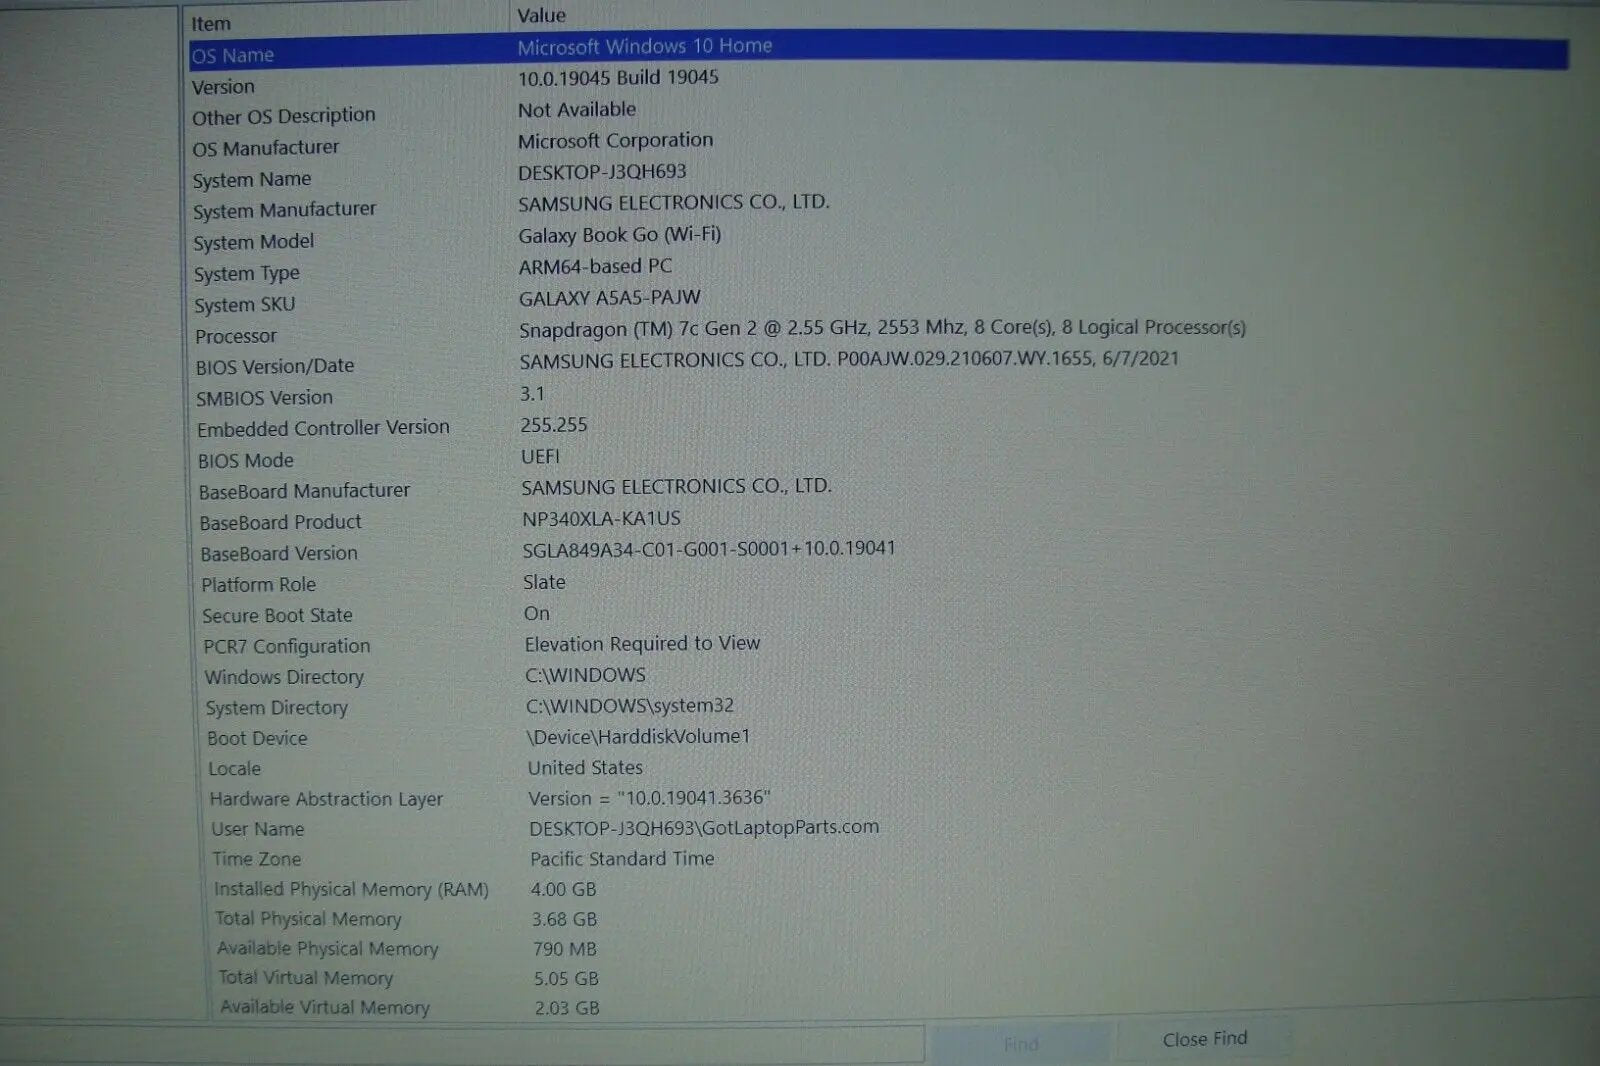Click the value Galaxy Book Go (Wi-Fi)
1600x1066 pixels.
620,235
